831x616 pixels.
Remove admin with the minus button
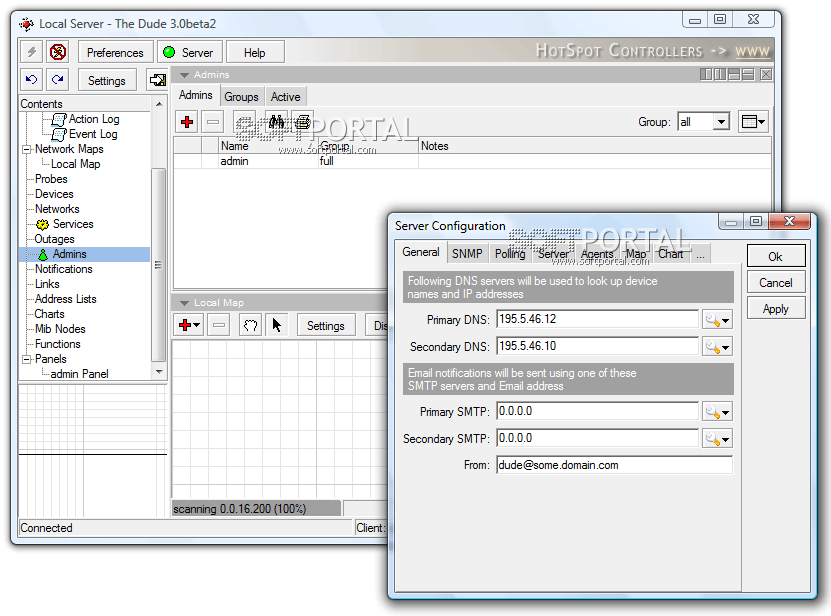click(x=213, y=122)
